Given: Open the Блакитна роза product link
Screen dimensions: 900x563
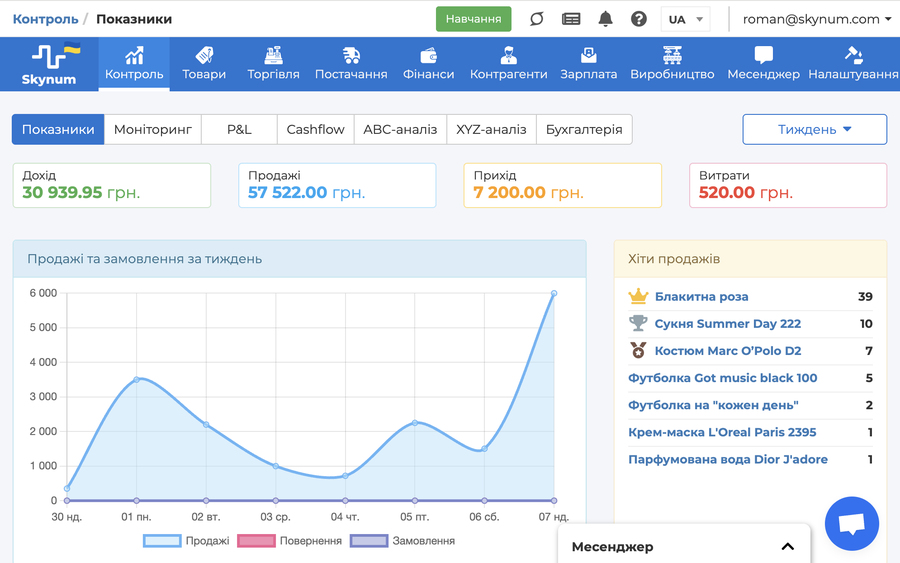Looking at the screenshot, I should (x=701, y=296).
